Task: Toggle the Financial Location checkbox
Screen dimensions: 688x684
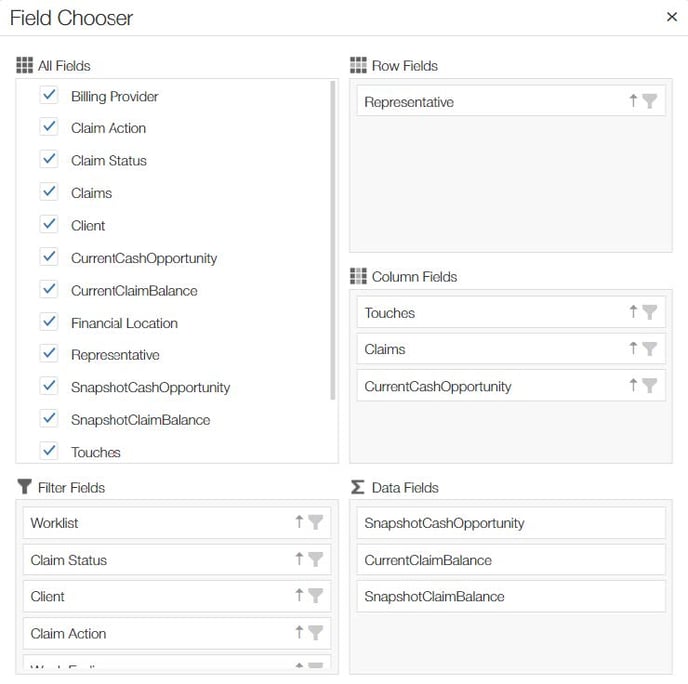Action: (49, 322)
